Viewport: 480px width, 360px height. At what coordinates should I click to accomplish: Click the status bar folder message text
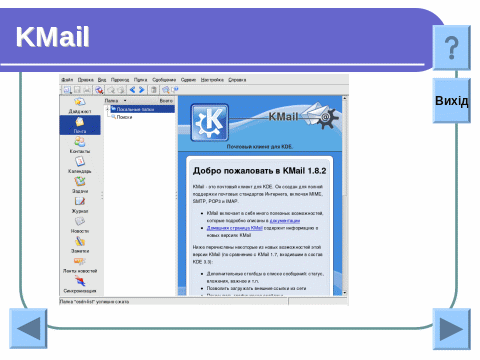pos(94,302)
